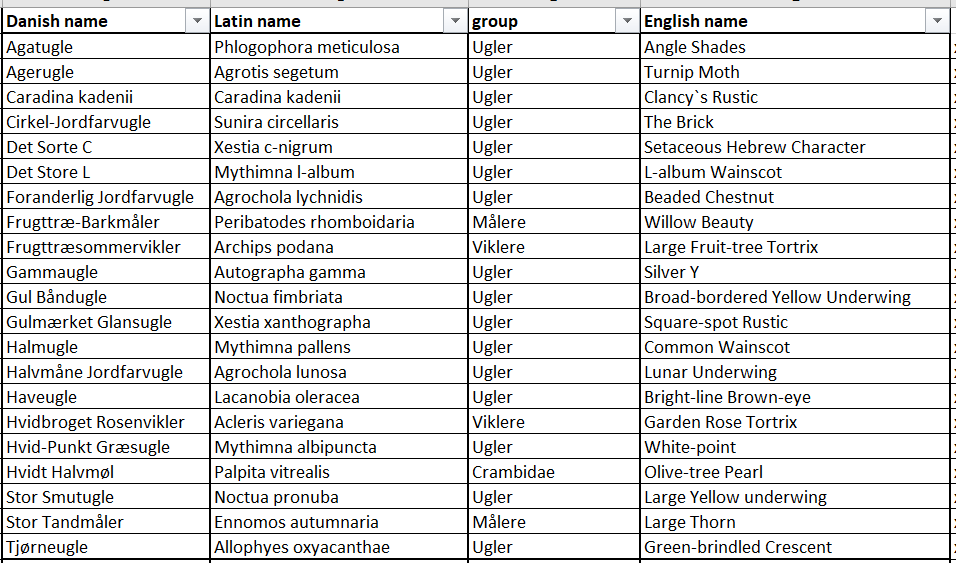Click the Viklere cell for Archips podana
This screenshot has height=563, width=956.
click(554, 247)
